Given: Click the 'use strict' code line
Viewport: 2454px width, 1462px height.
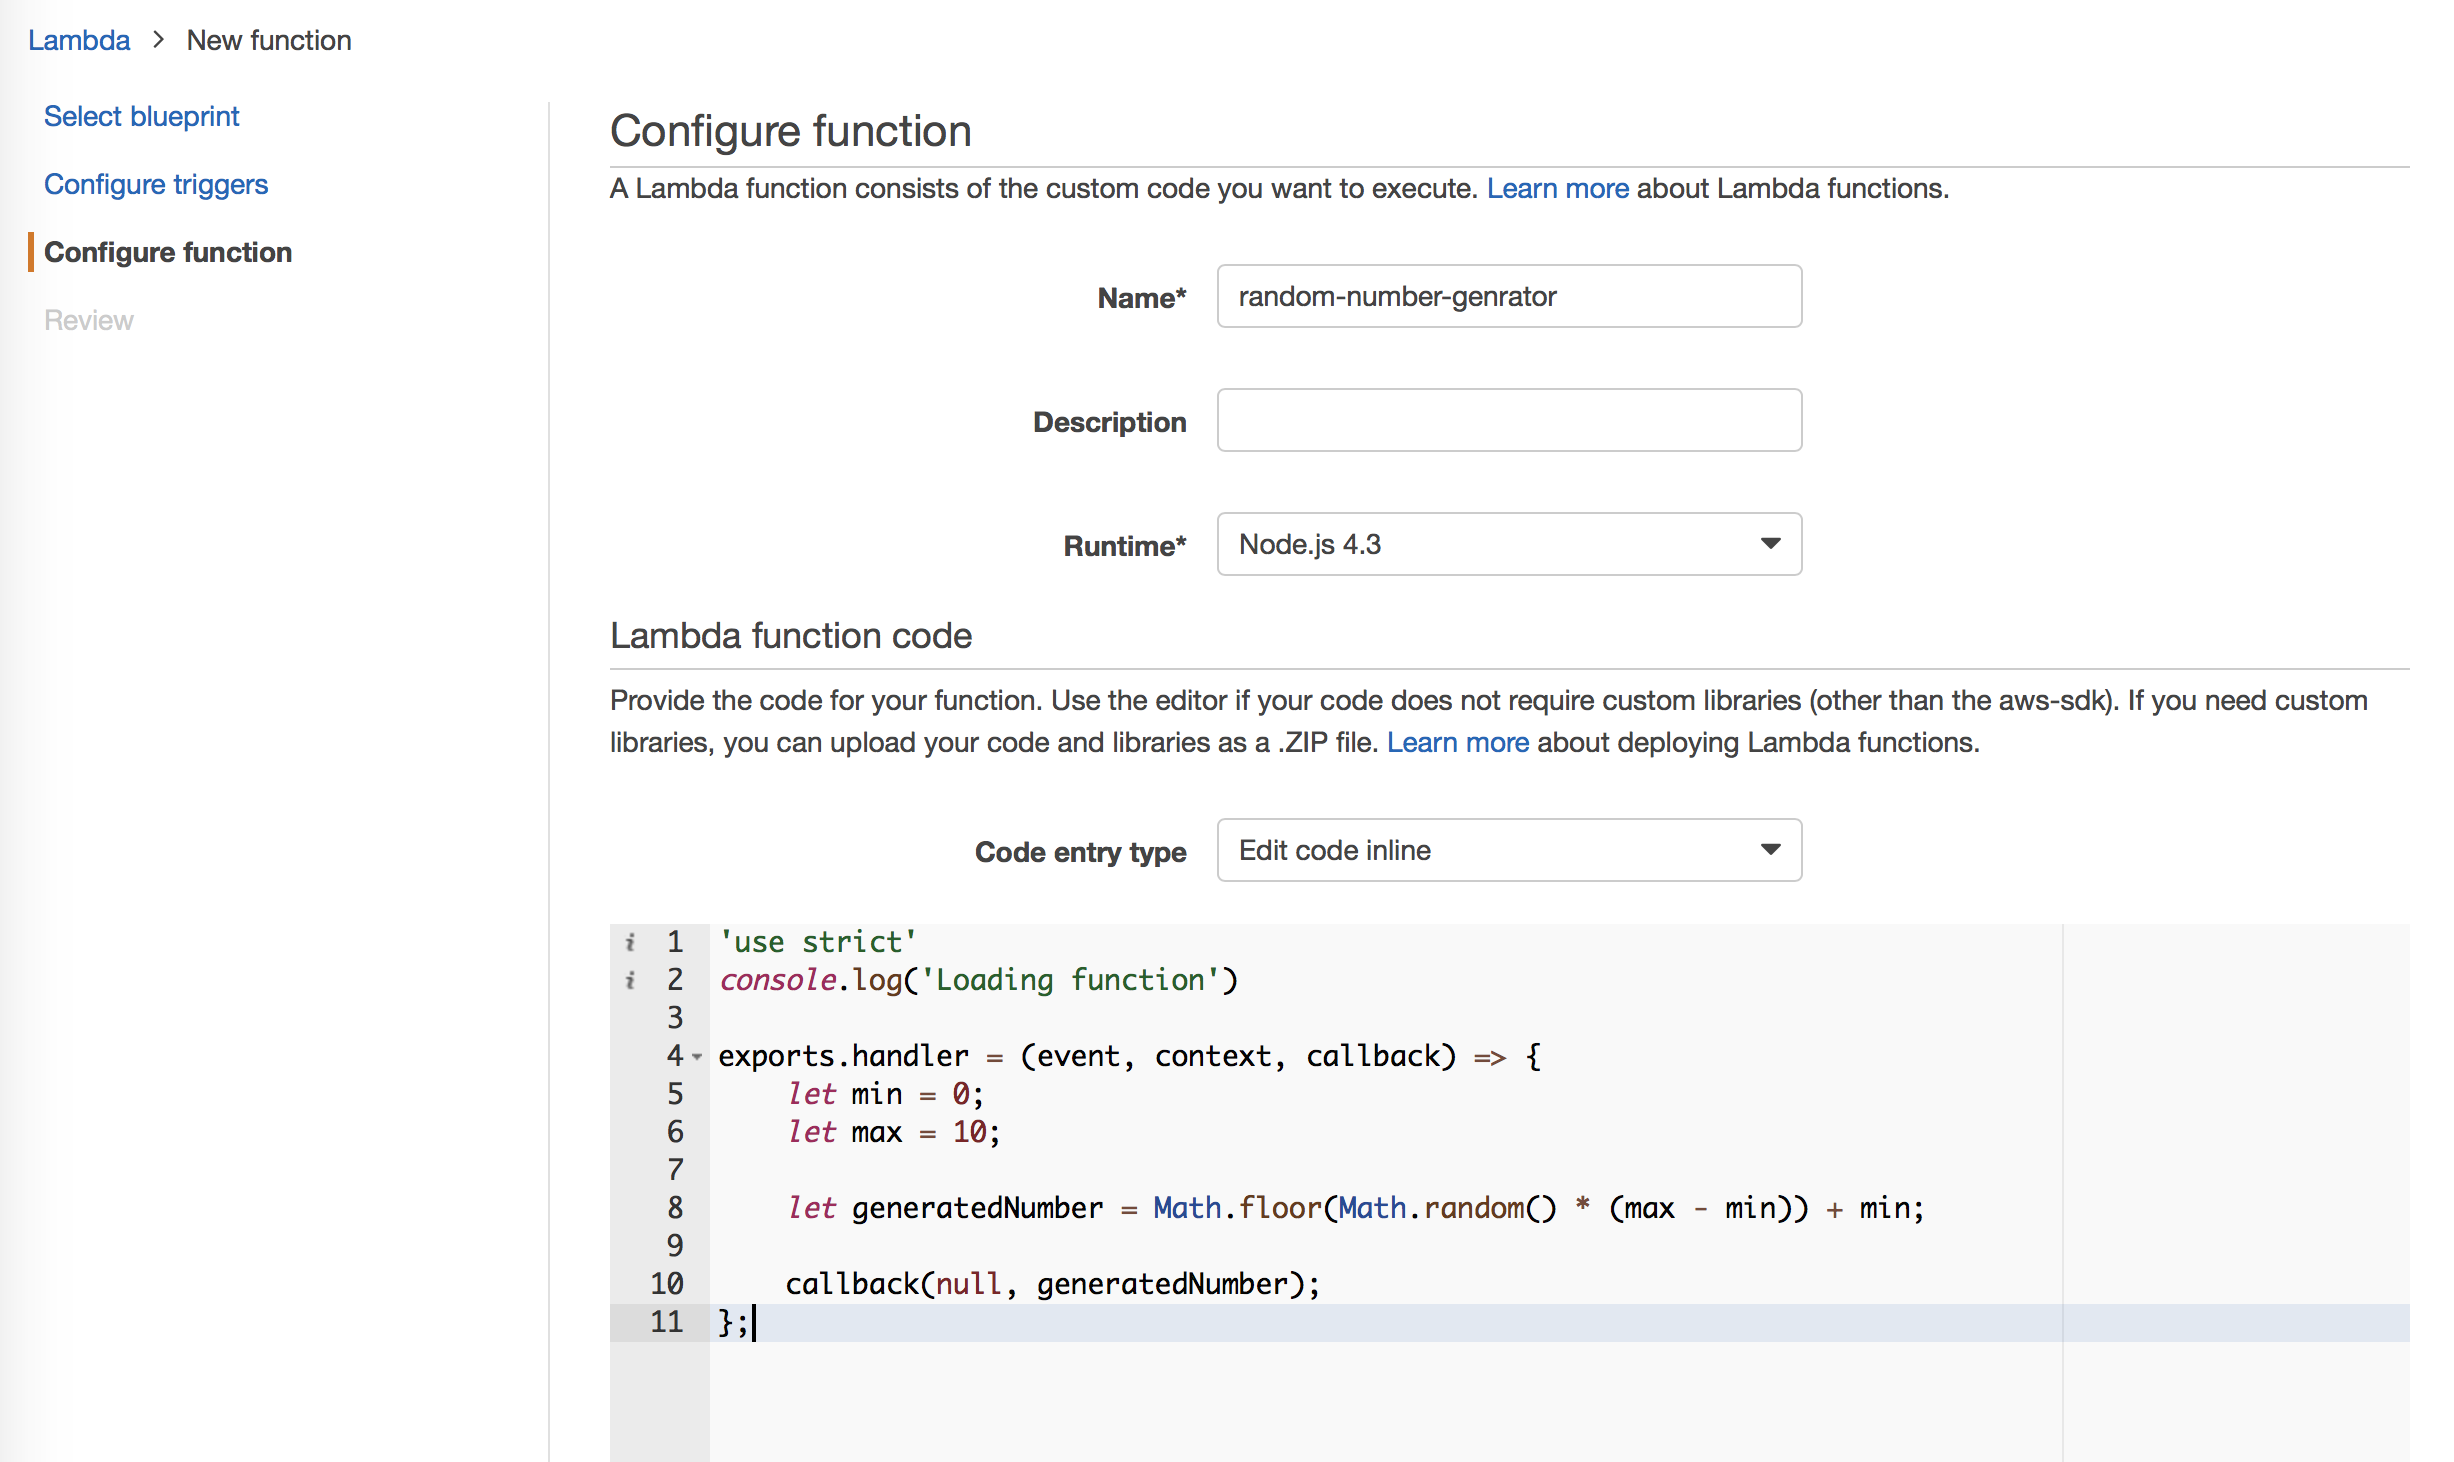Looking at the screenshot, I should (818, 942).
